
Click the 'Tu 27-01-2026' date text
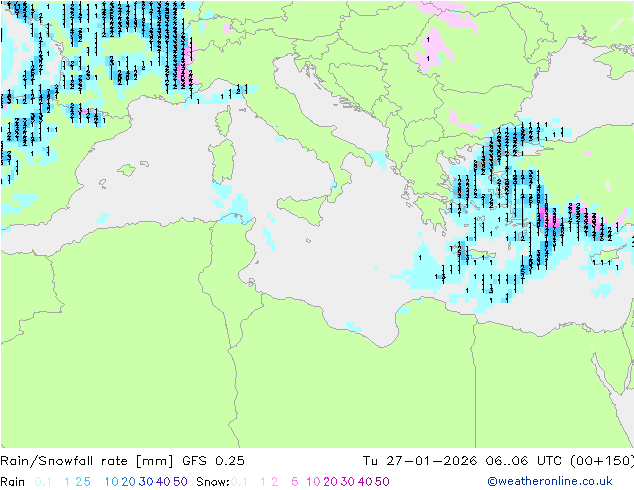coord(420,460)
